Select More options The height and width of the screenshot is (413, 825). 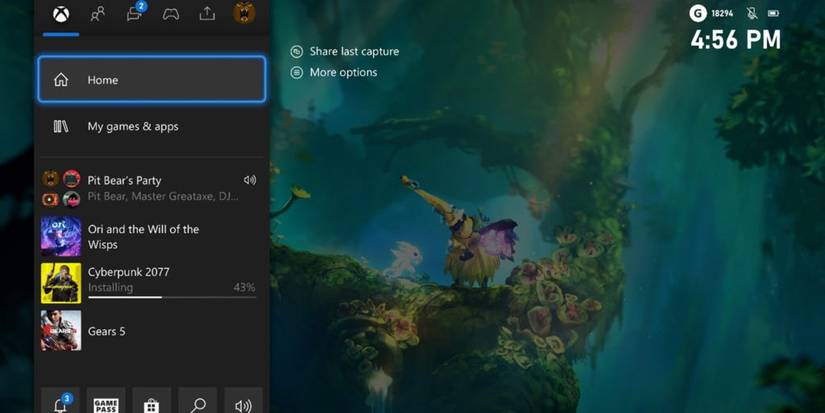334,73
